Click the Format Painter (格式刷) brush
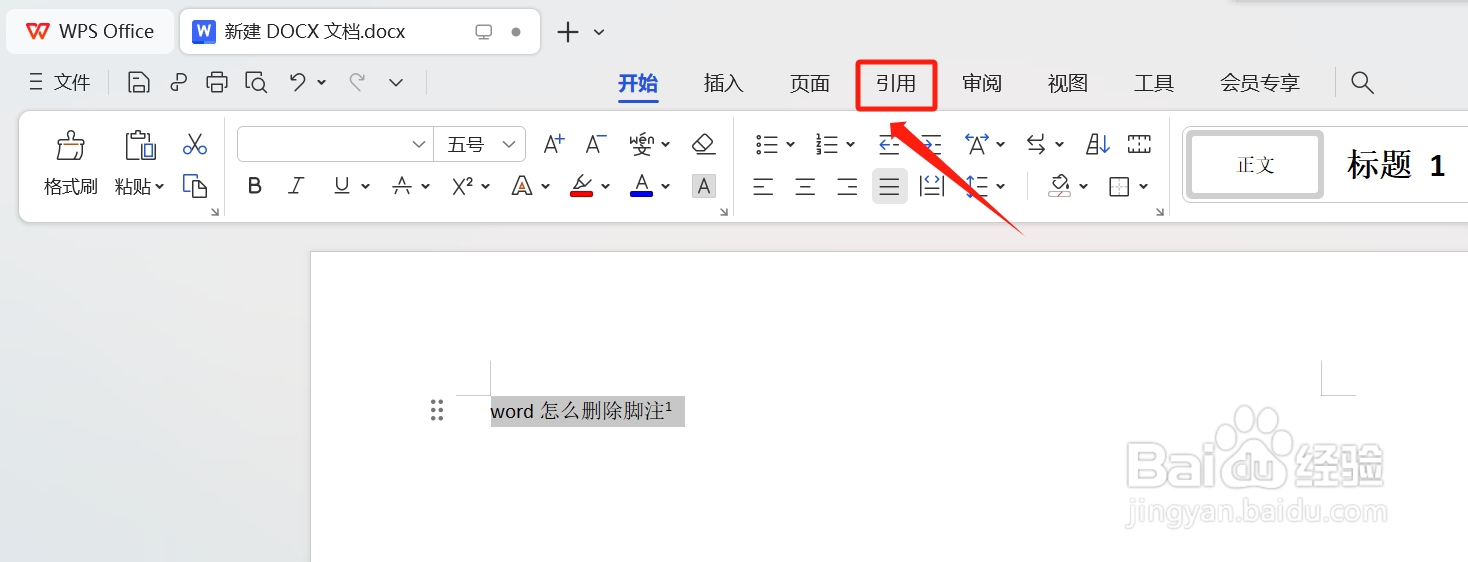Image resolution: width=1468 pixels, height=562 pixels. pyautogui.click(x=70, y=146)
